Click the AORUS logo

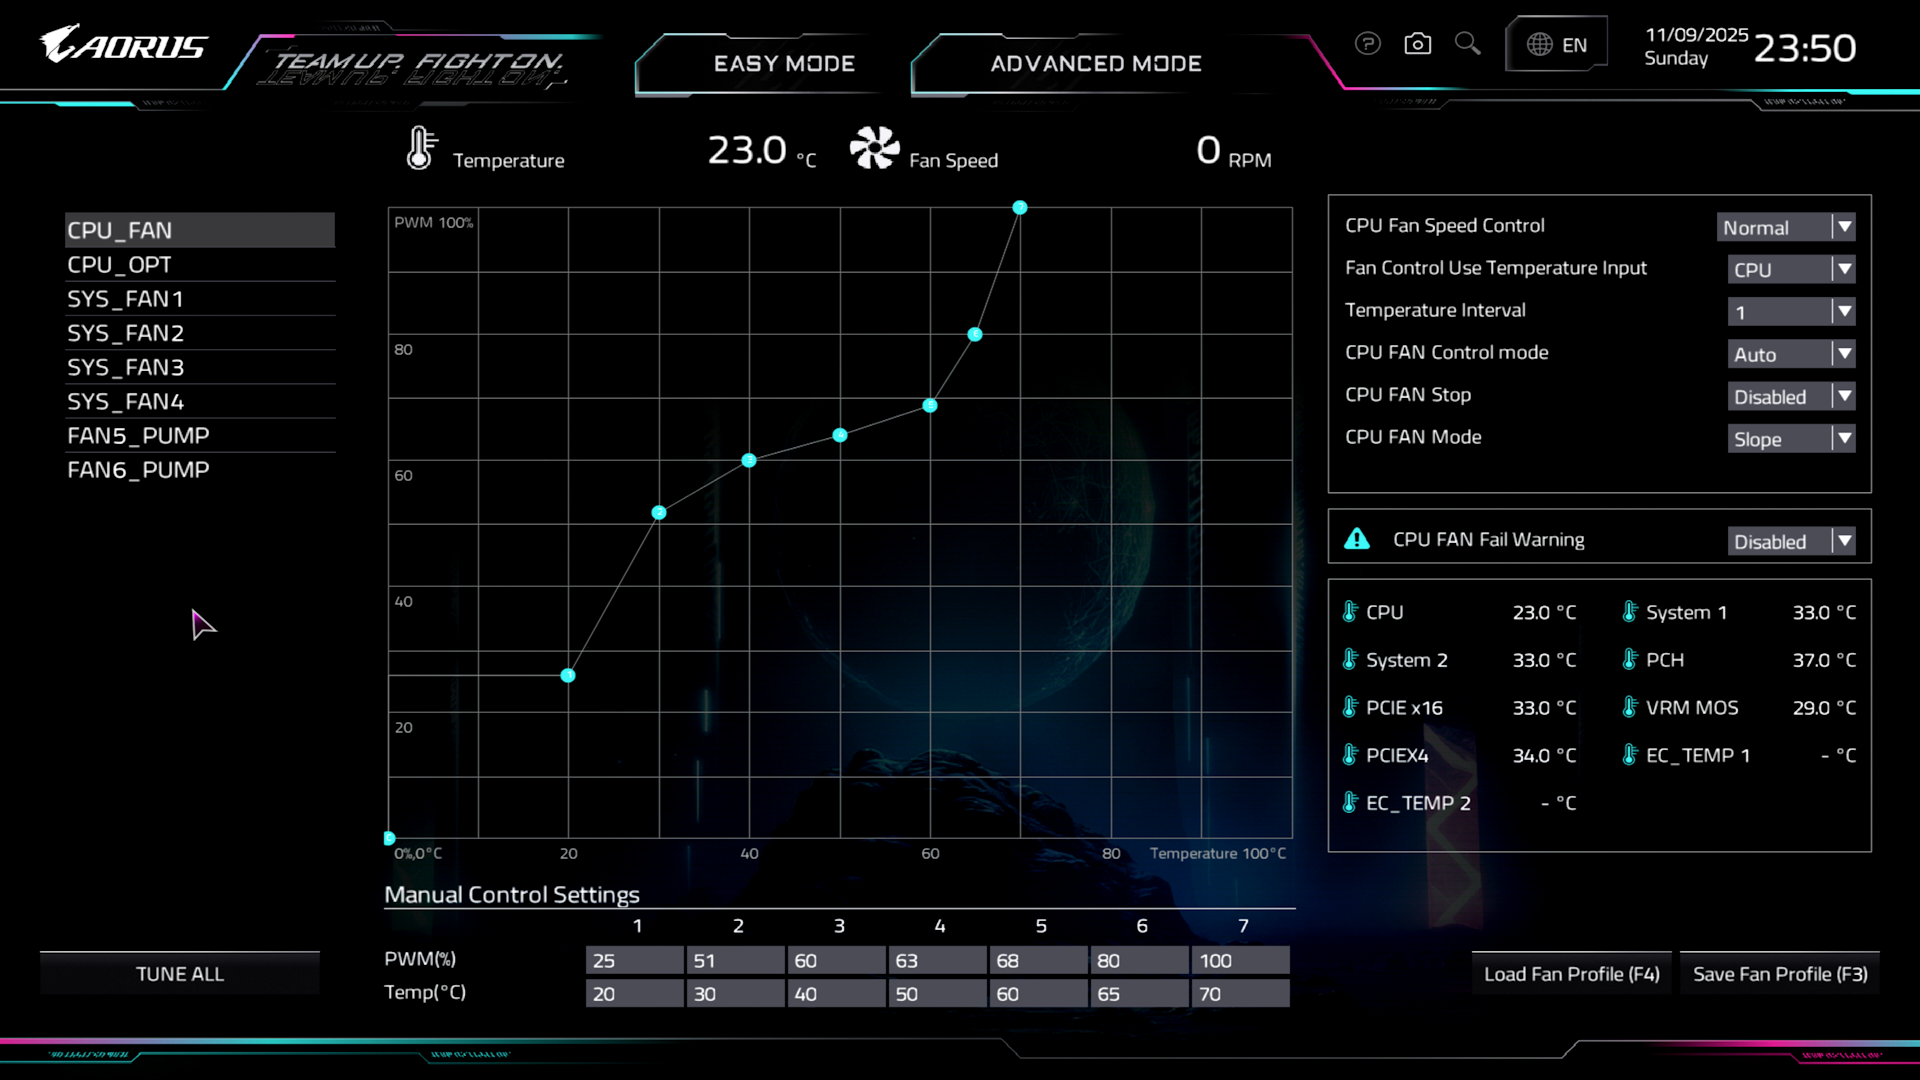pyautogui.click(x=123, y=45)
